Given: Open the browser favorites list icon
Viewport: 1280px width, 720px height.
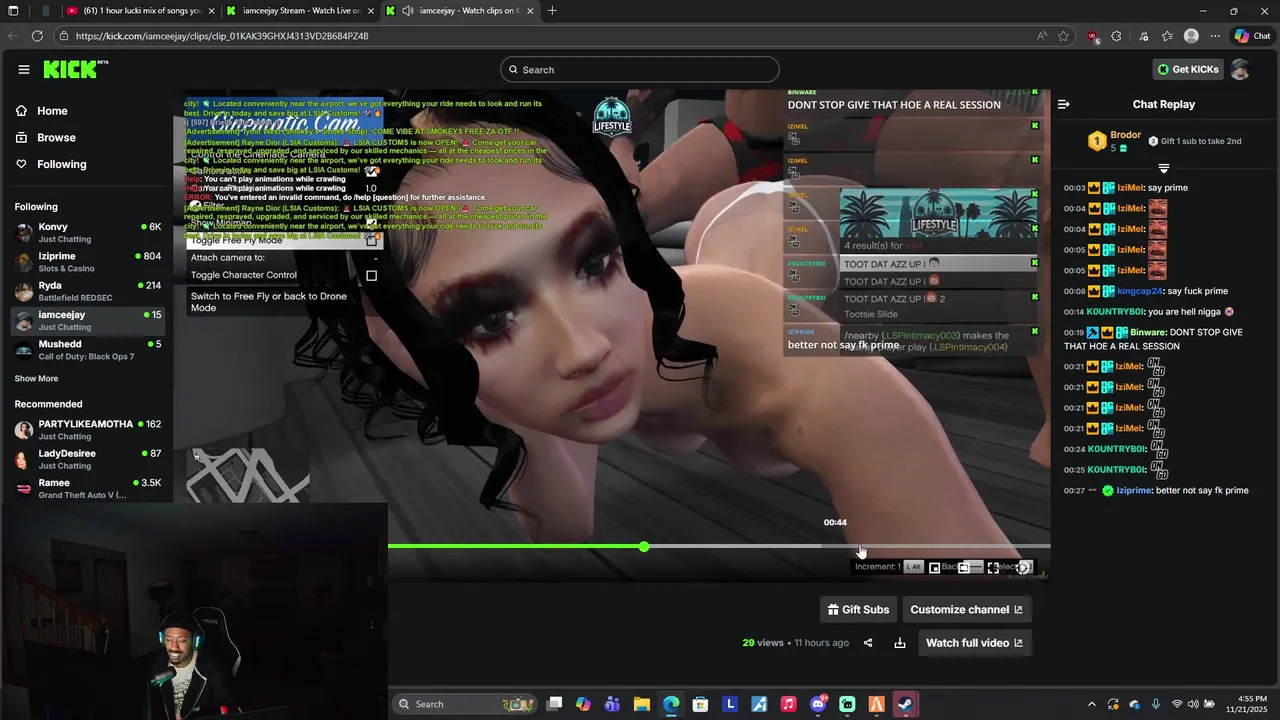Looking at the screenshot, I should point(1167,36).
